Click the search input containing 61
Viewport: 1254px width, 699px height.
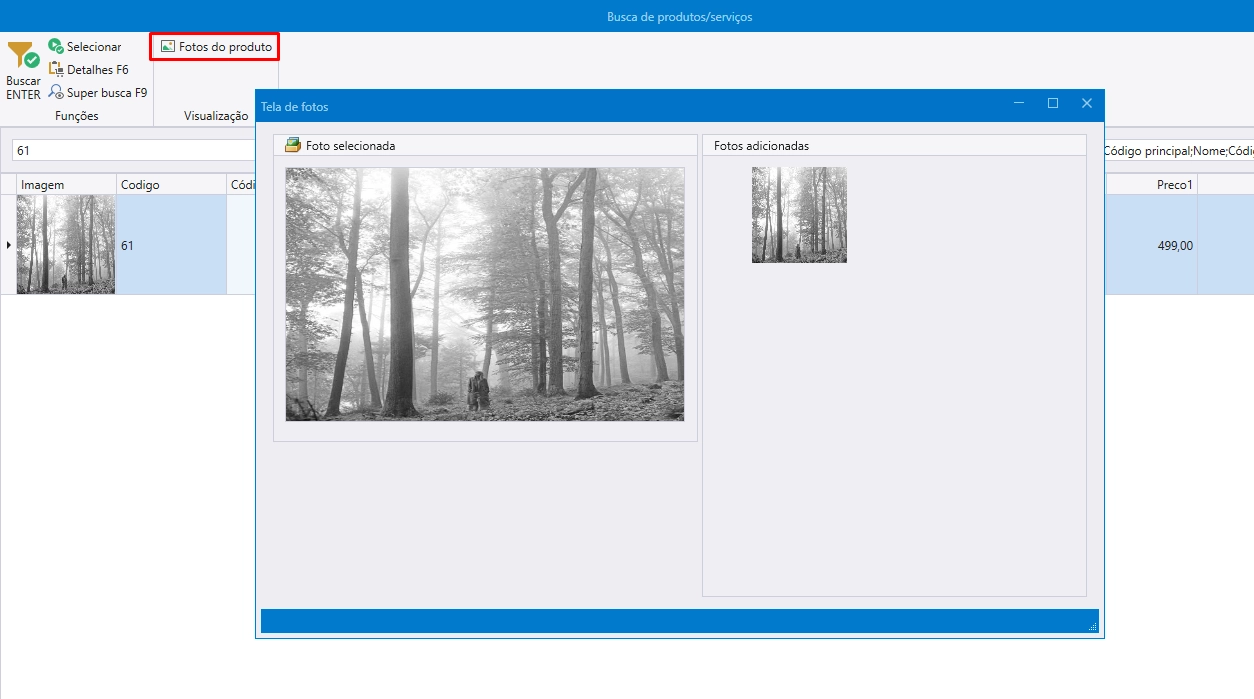132,150
